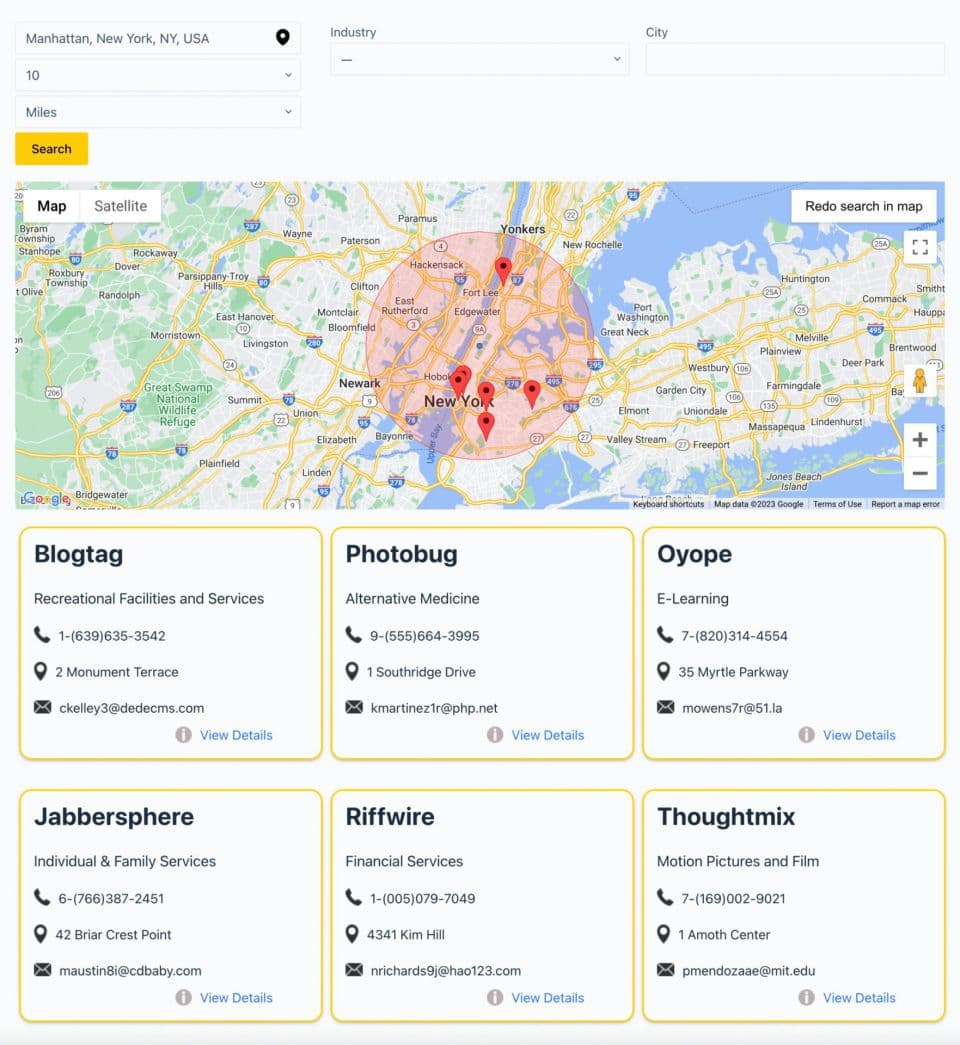Click Photobug's address pin icon
Screen dimensions: 960x1045
(352, 671)
